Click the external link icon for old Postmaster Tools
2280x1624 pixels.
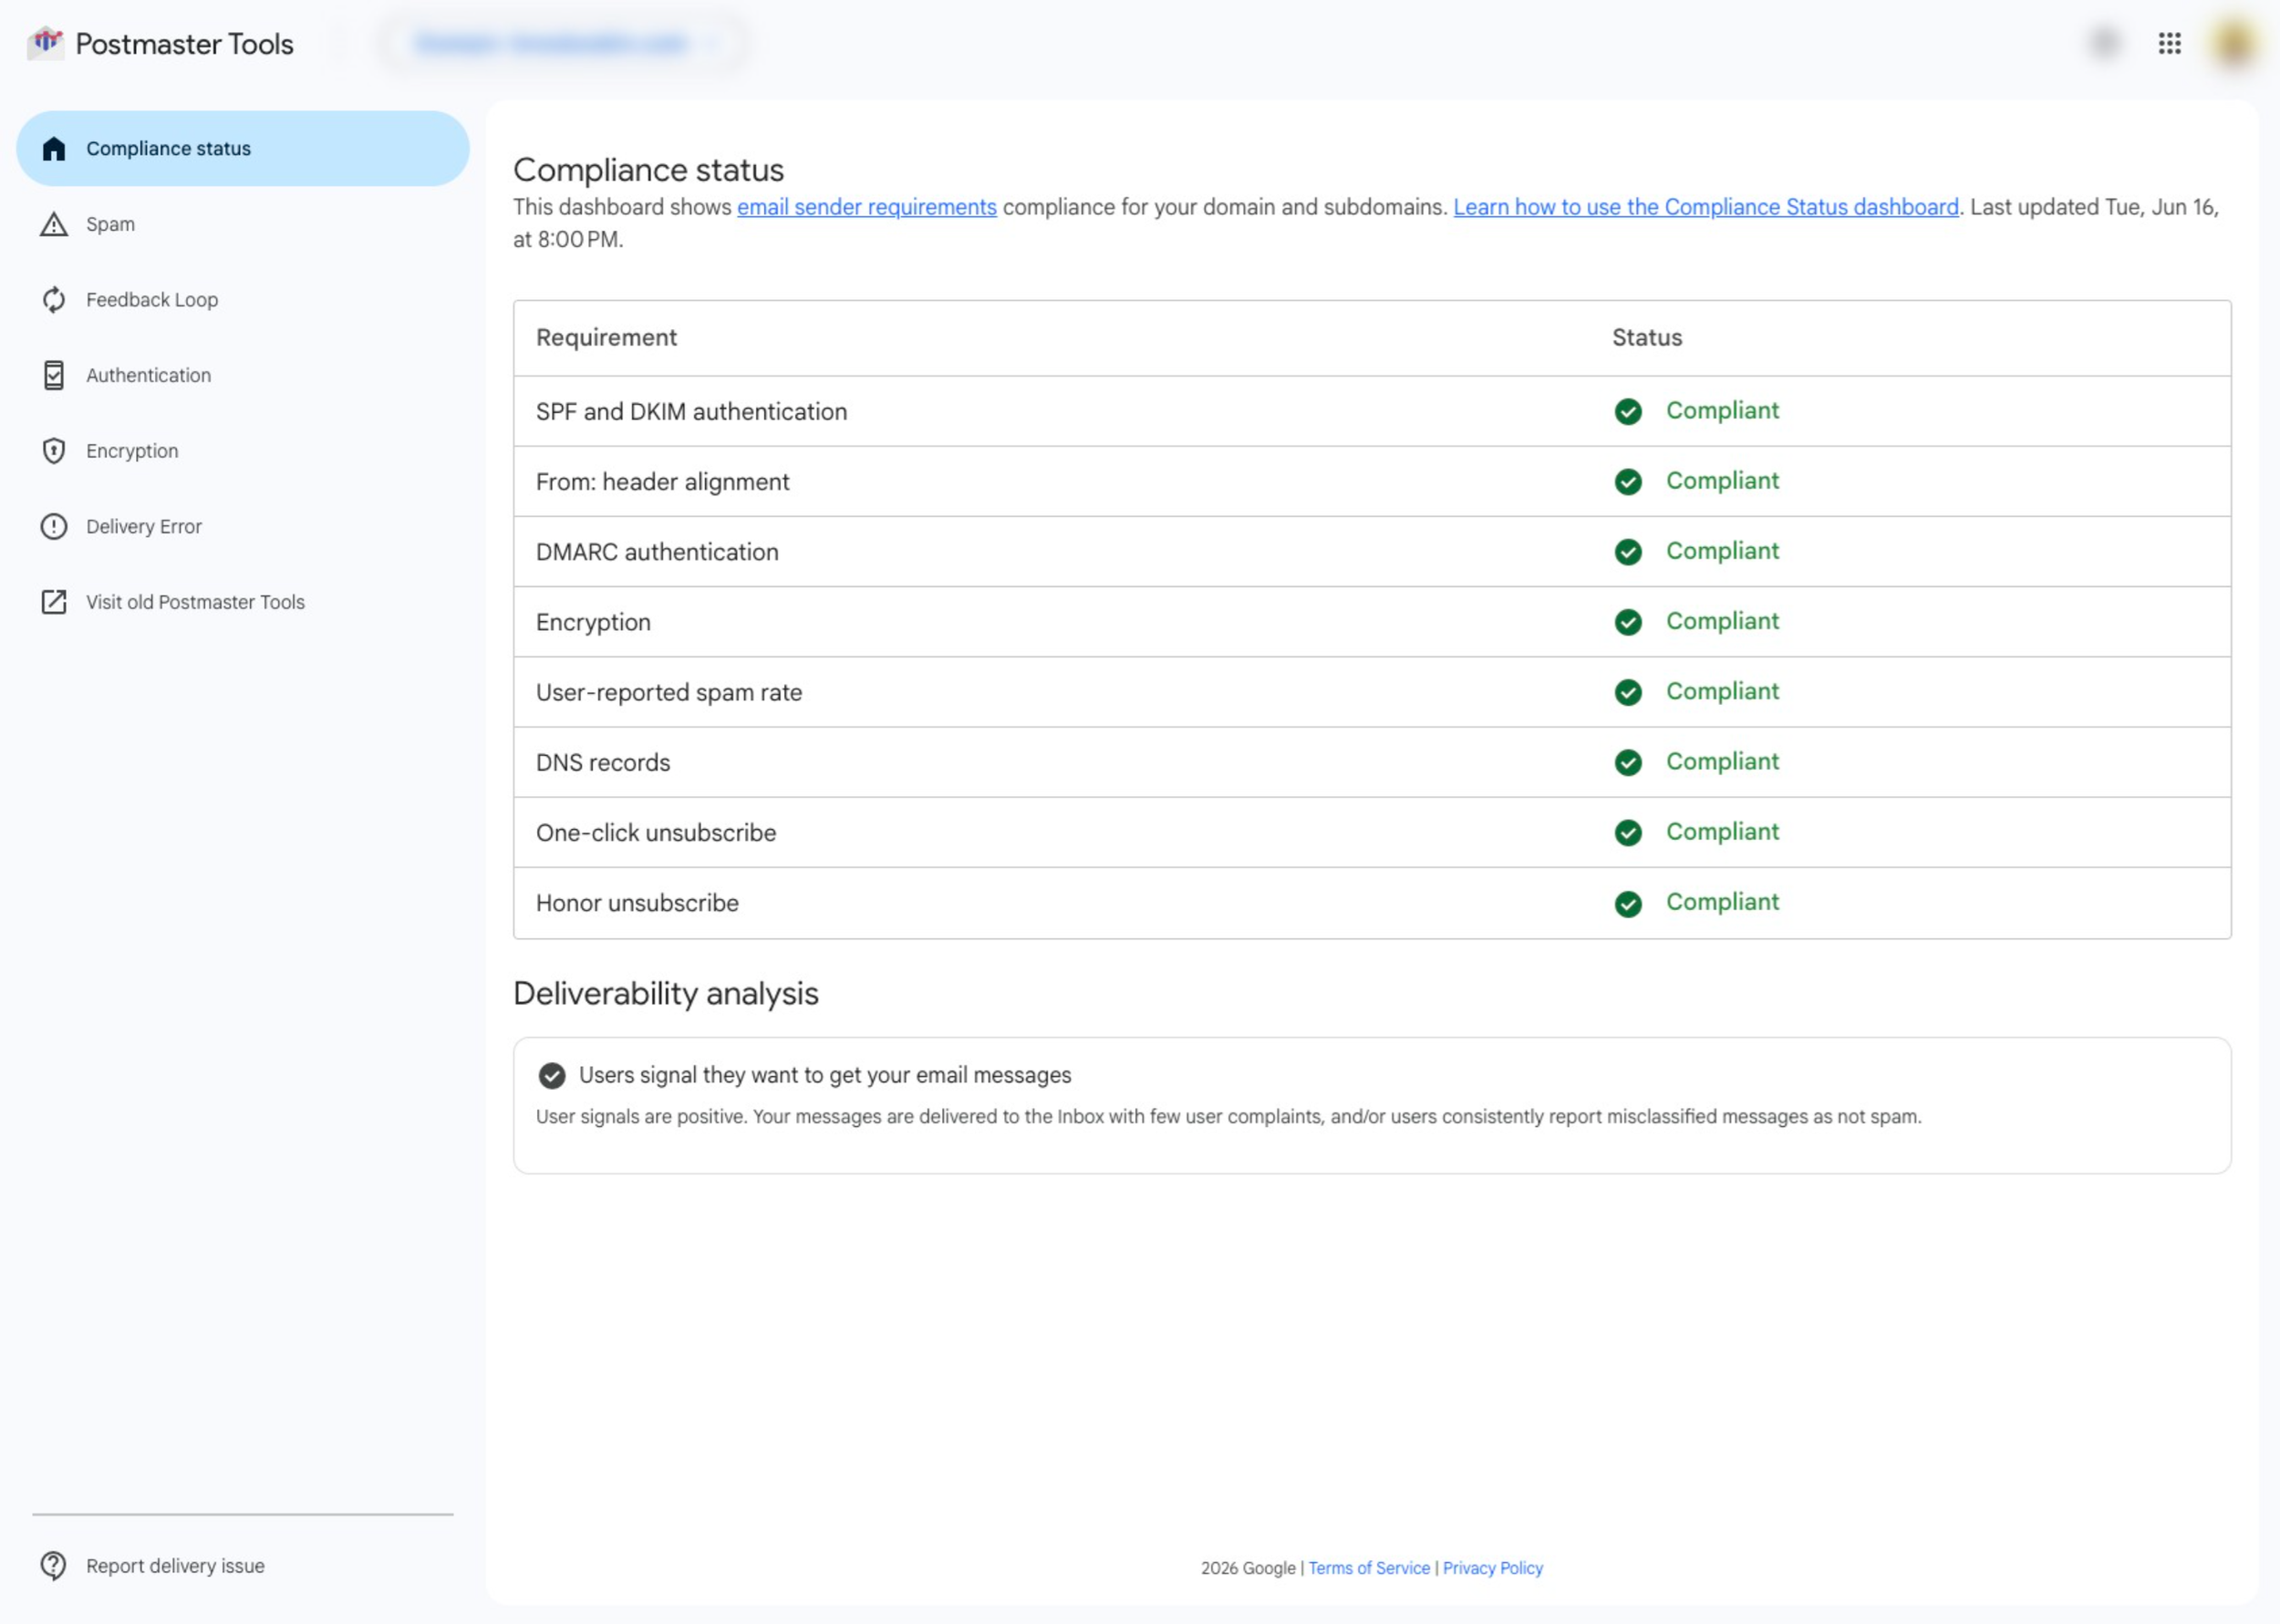(x=54, y=602)
